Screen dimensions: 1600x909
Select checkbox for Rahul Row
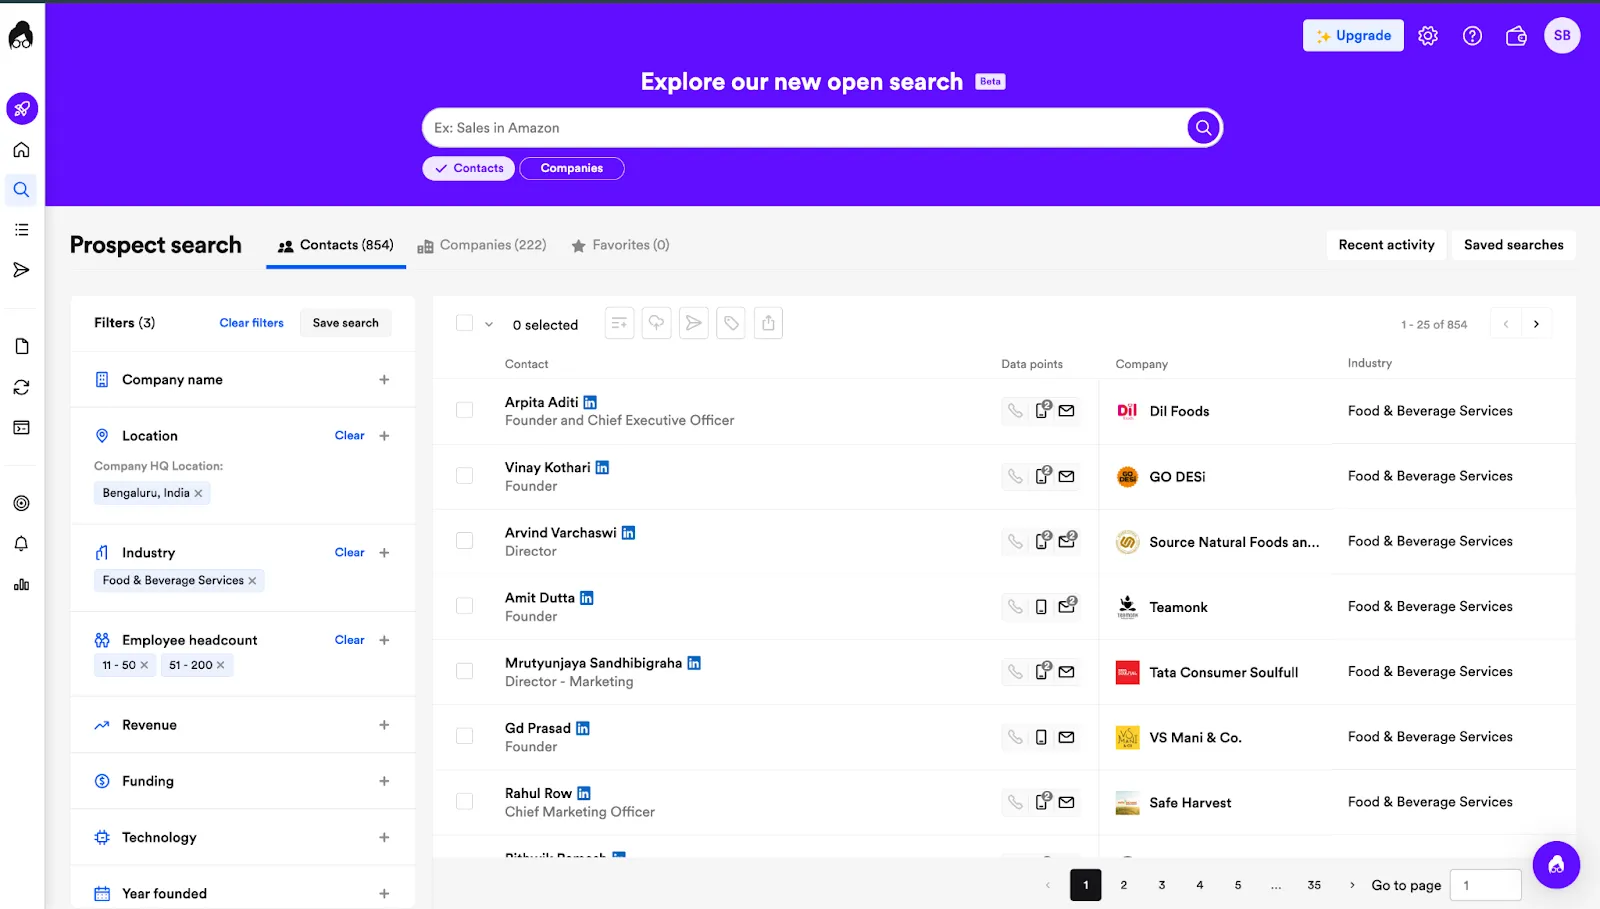point(464,801)
